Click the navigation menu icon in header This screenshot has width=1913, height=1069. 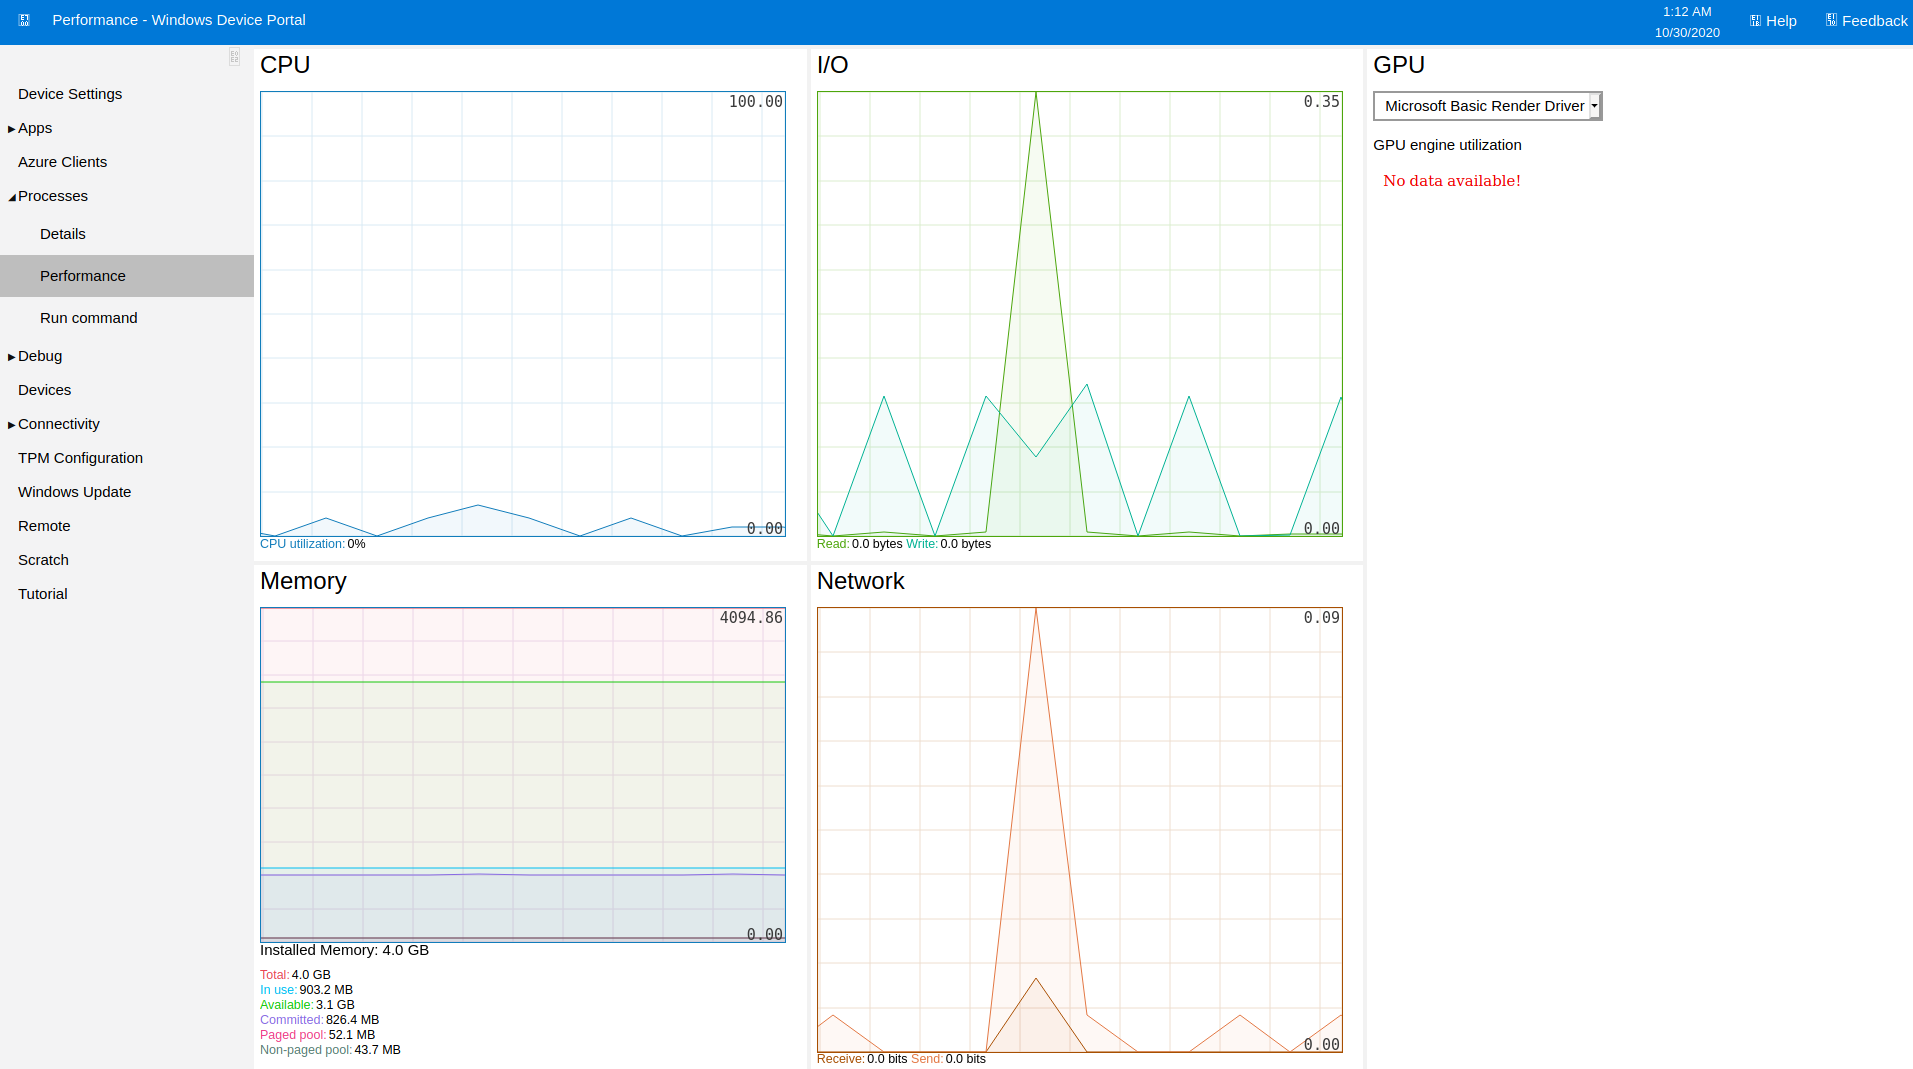coord(24,20)
